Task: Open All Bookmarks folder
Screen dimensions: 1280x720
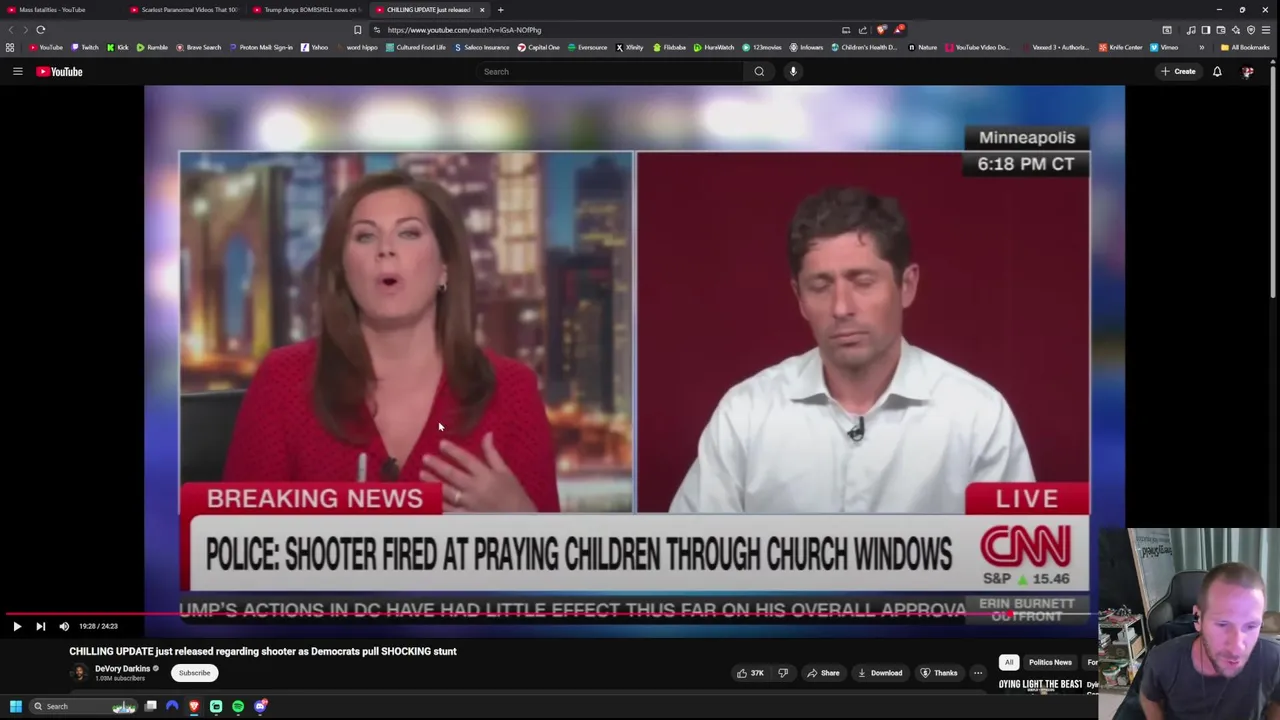Action: [x=1245, y=47]
